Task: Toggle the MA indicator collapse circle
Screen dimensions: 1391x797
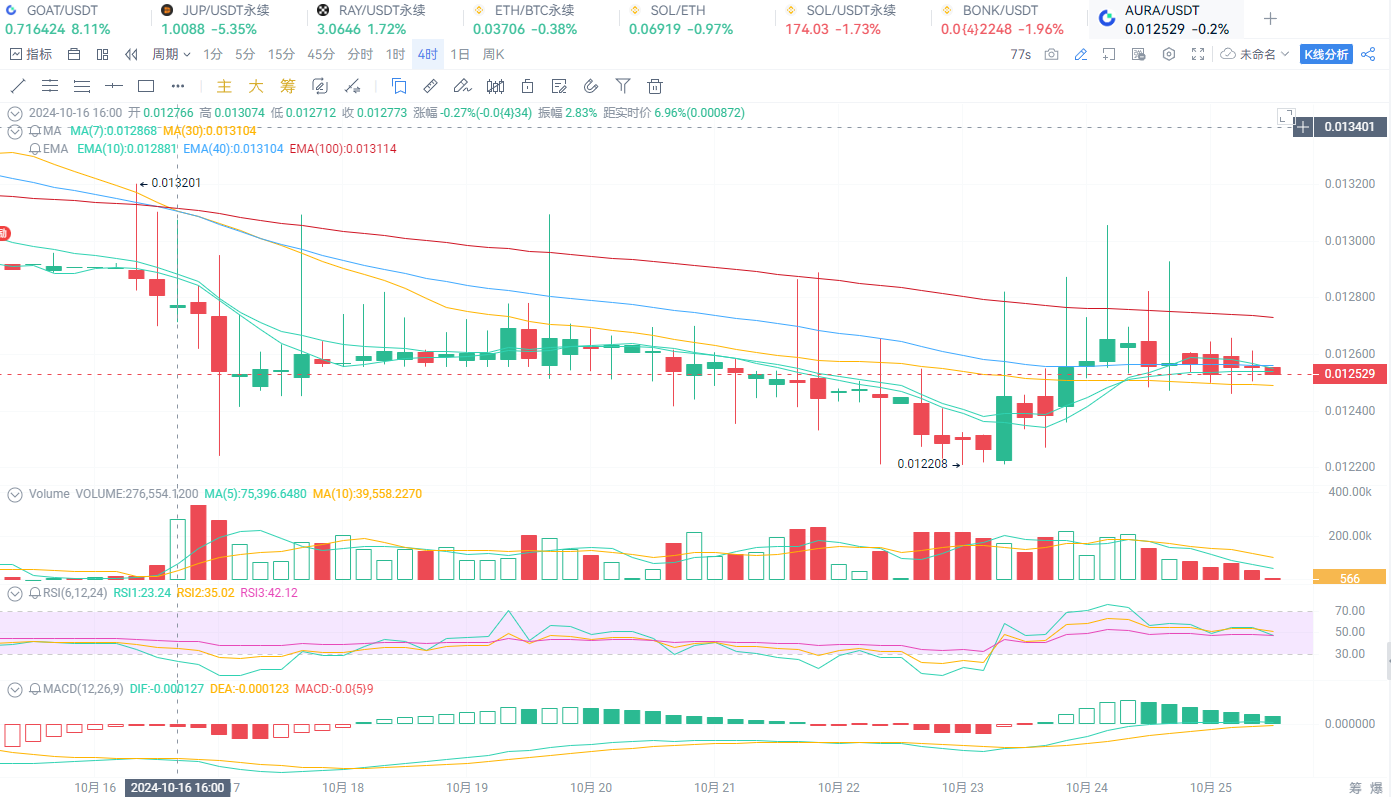Action: click(15, 131)
